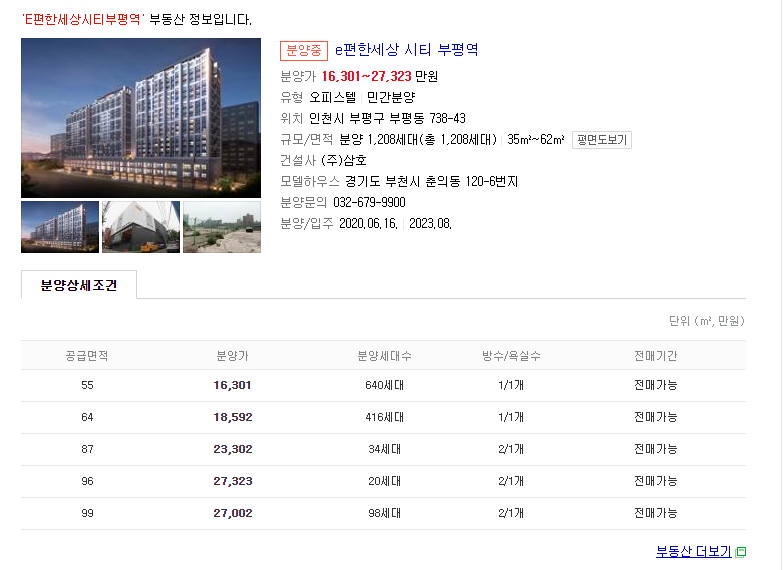Click supply area value 55
This screenshot has width=784, height=570.
click(x=87, y=385)
